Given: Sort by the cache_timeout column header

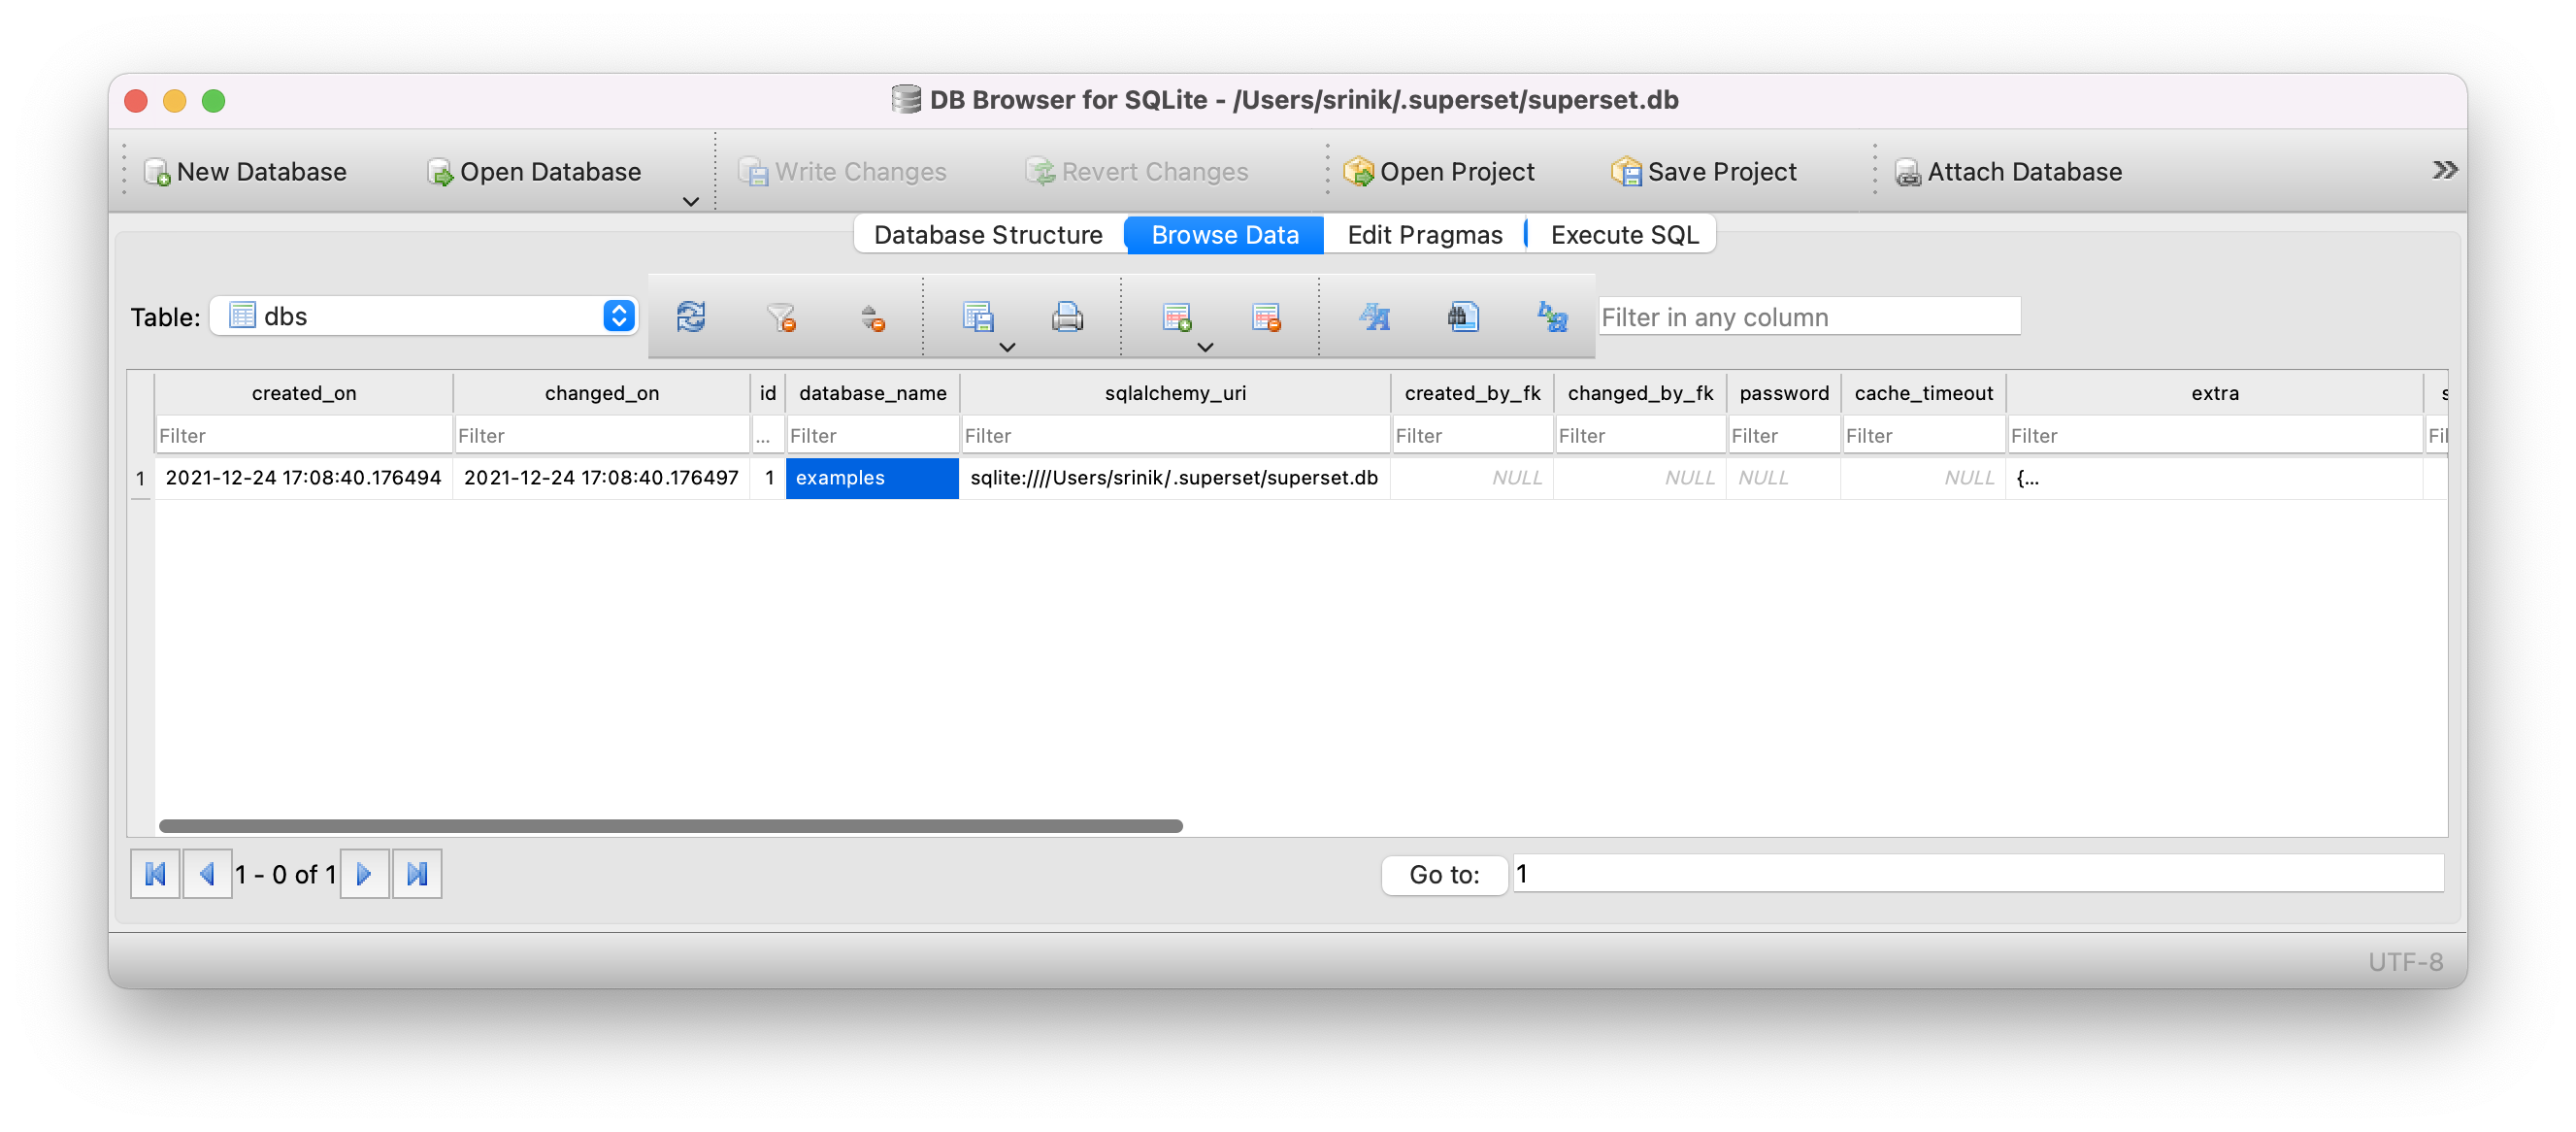Looking at the screenshot, I should coord(1923,393).
